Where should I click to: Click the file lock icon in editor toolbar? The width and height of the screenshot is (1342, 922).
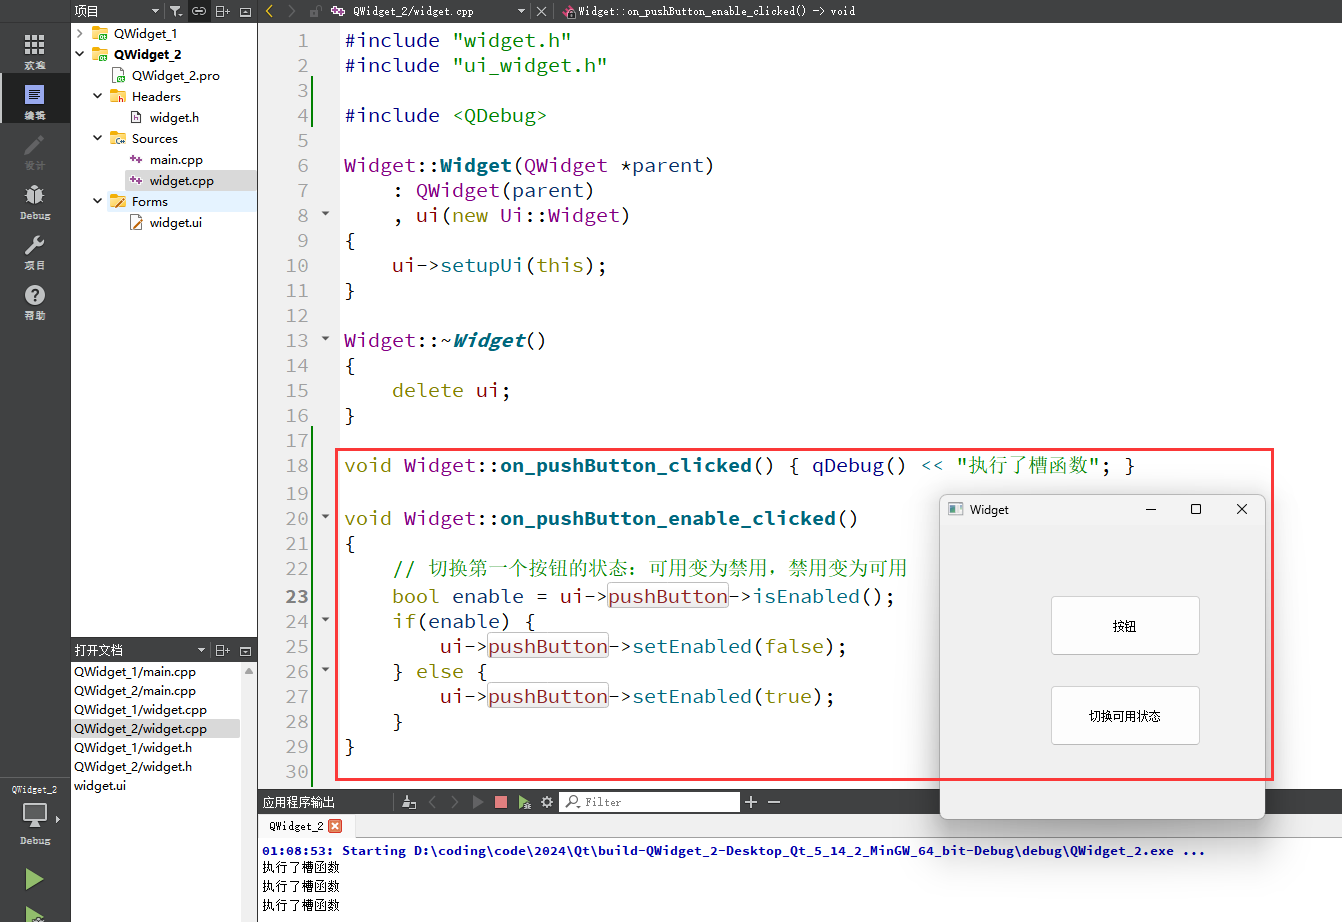point(315,11)
